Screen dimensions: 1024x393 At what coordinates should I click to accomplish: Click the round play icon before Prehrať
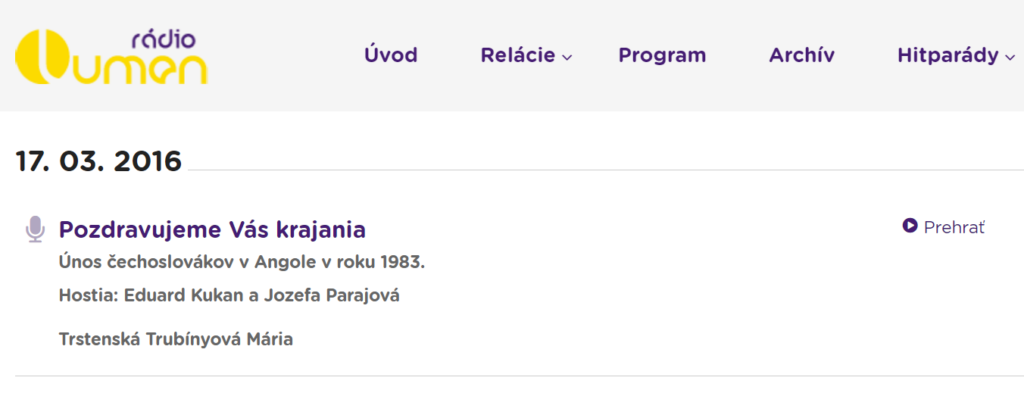pos(910,226)
